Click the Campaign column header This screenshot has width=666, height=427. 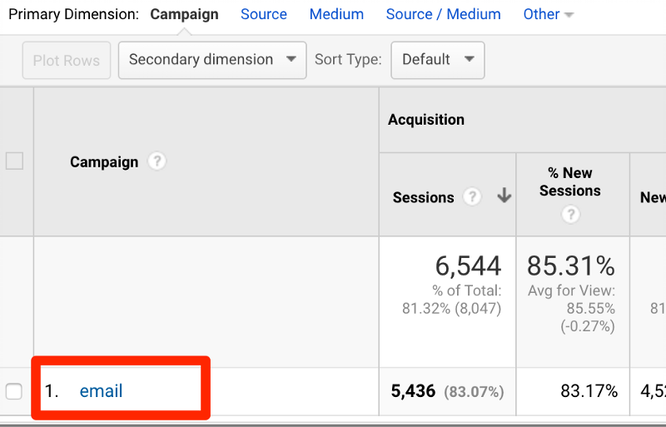point(104,162)
